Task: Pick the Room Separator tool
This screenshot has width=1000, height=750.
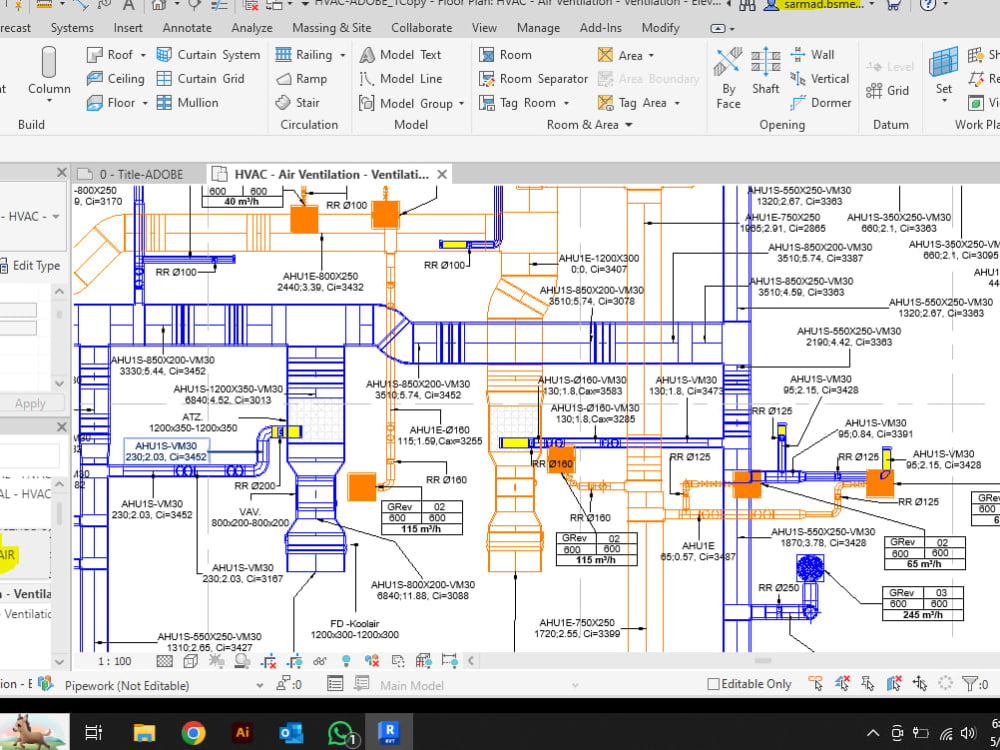Action: click(533, 78)
